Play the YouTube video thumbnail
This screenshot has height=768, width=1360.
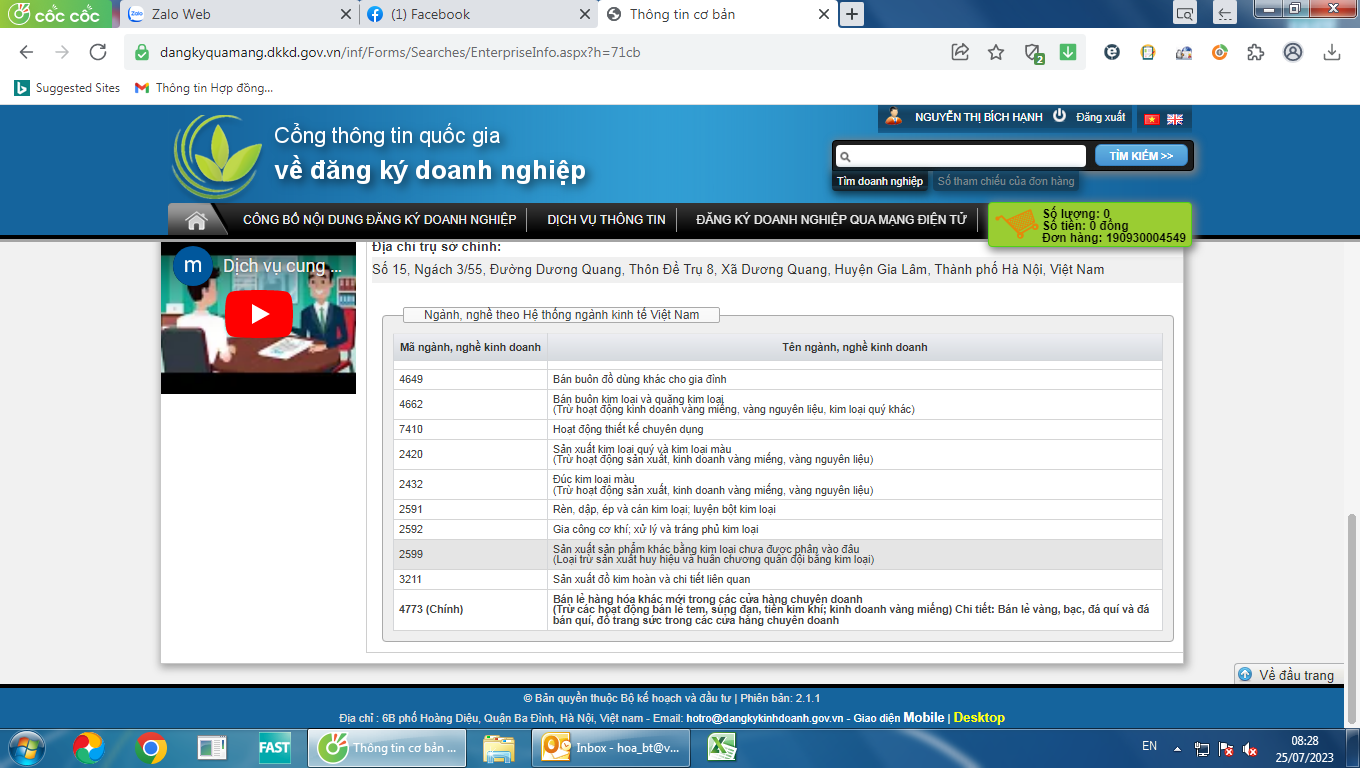pos(258,314)
